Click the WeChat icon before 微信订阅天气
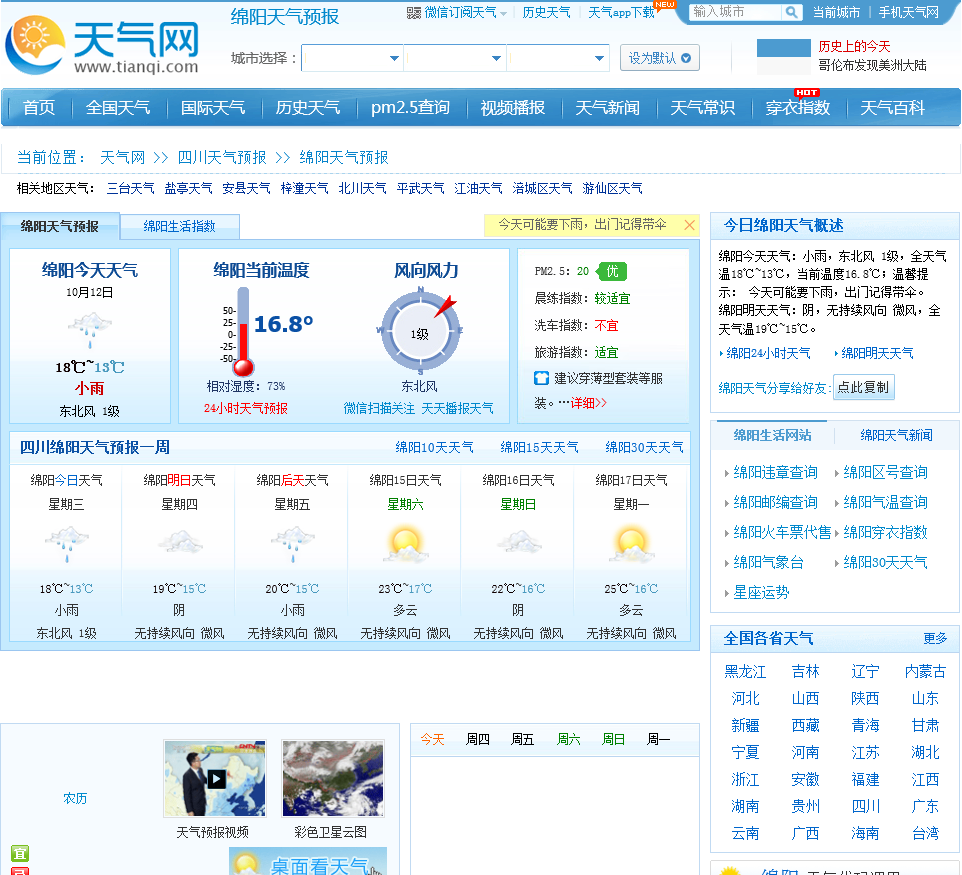The width and height of the screenshot is (962, 875). point(414,11)
